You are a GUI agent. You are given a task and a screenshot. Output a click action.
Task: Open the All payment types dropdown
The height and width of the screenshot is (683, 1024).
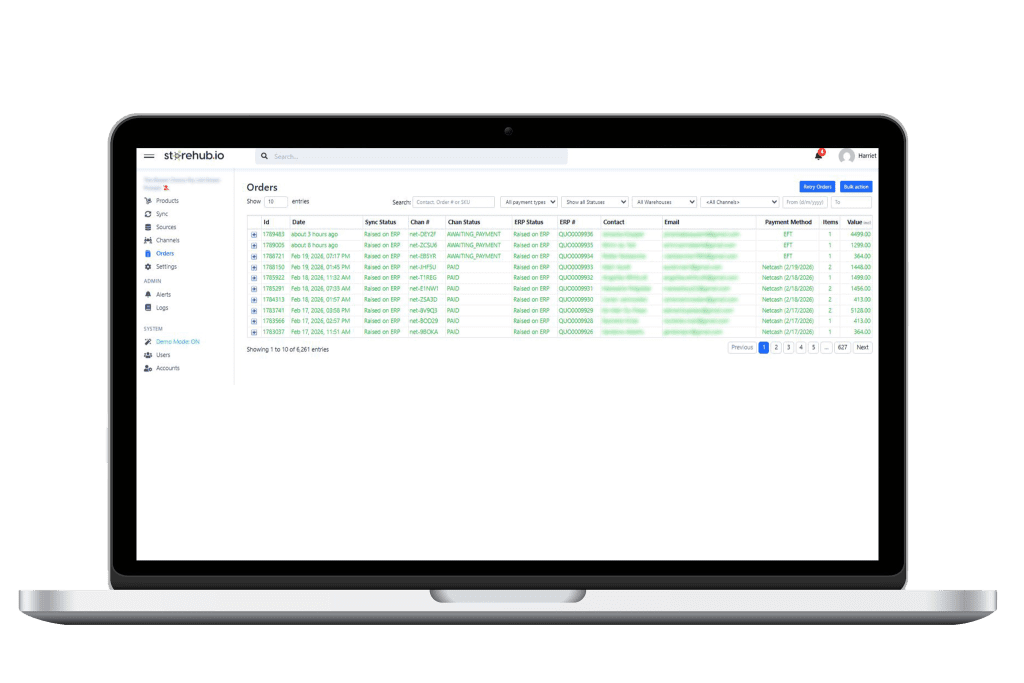[529, 202]
